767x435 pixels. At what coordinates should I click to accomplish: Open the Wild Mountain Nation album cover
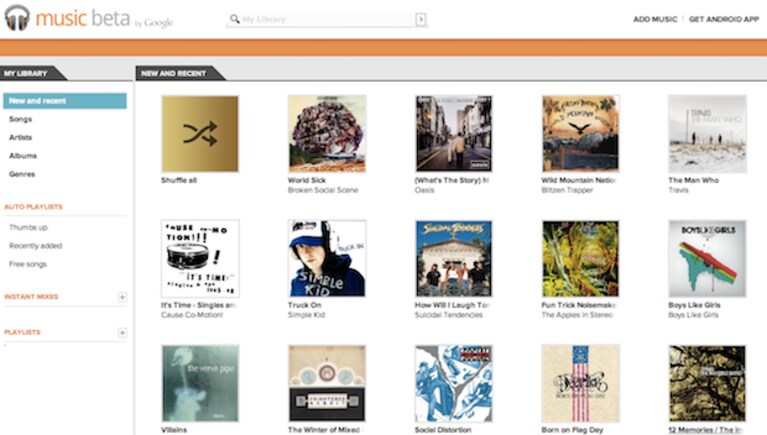(x=581, y=134)
